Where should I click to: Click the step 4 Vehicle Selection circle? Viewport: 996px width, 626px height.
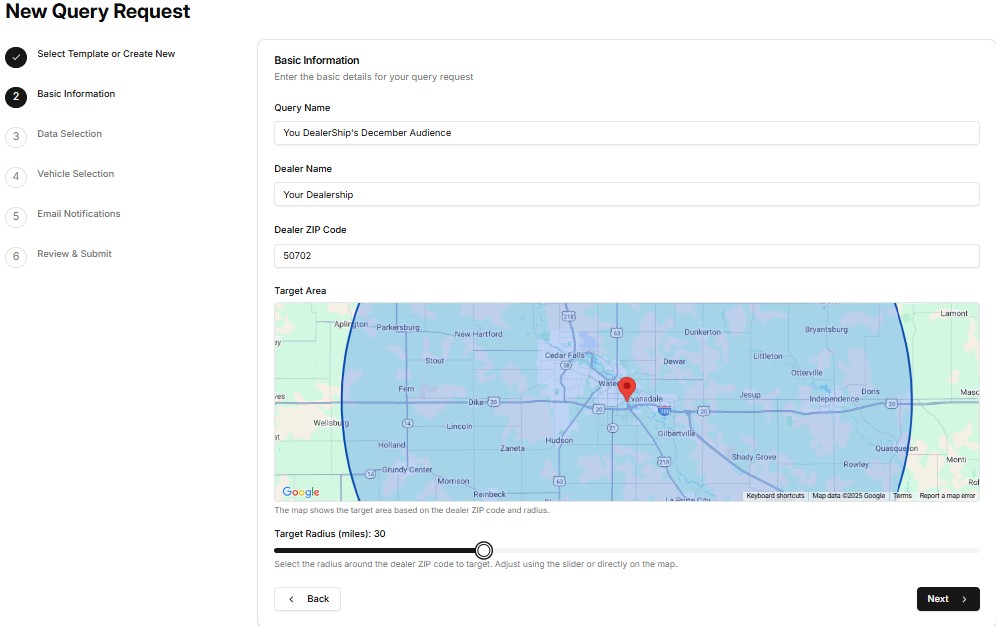click(16, 177)
